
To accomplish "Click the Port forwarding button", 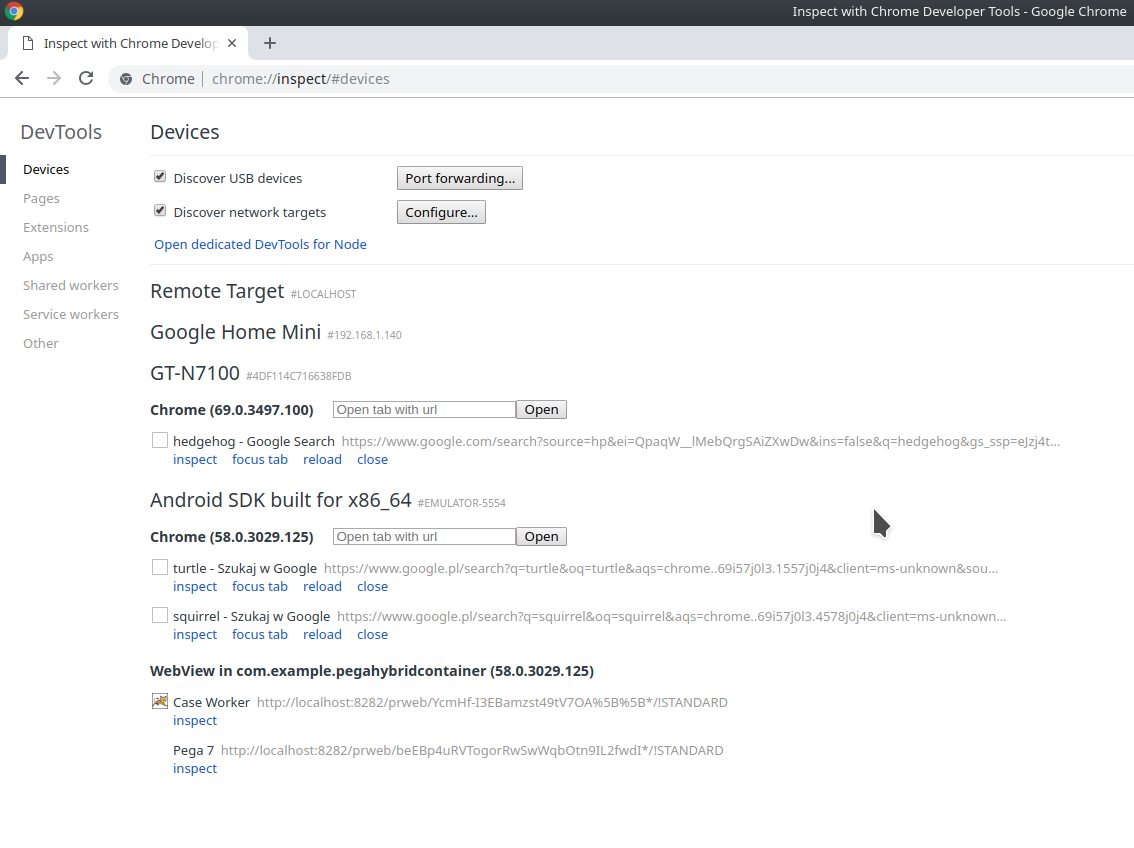I will tap(460, 178).
